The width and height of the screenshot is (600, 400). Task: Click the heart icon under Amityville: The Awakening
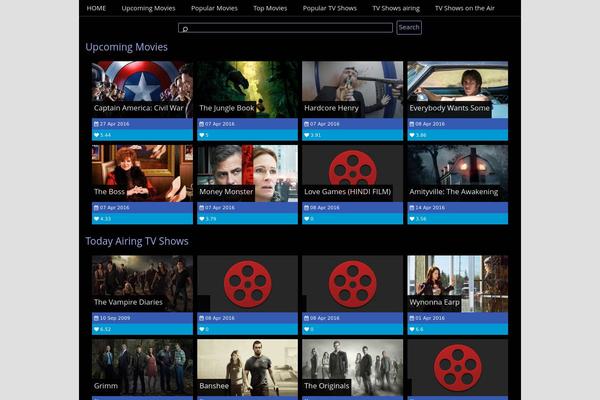click(x=412, y=219)
